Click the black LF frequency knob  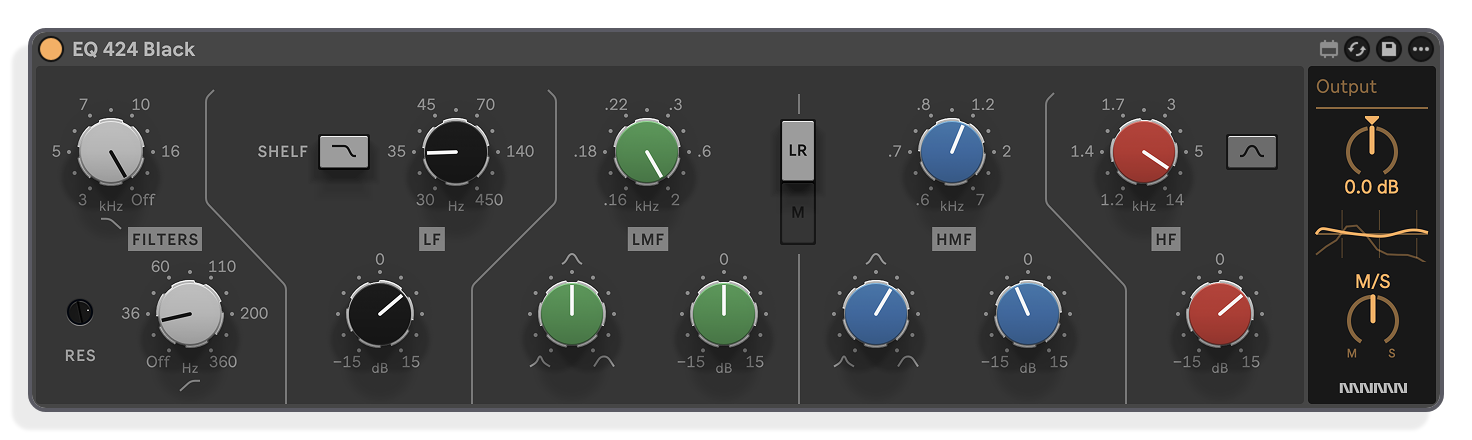[456, 151]
